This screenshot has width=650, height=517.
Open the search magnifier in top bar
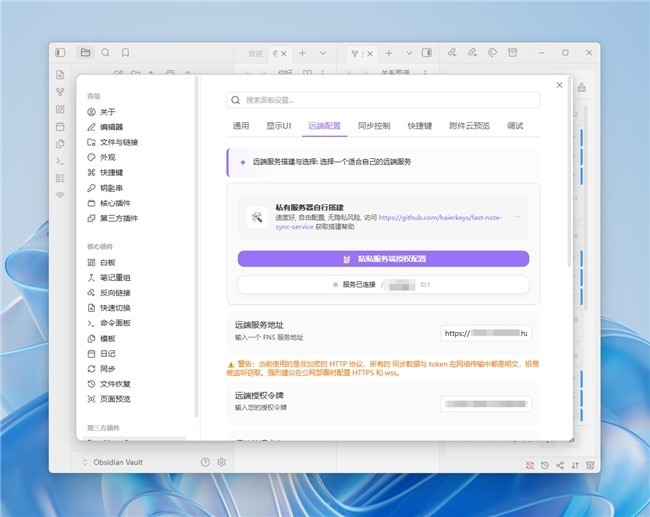105,53
